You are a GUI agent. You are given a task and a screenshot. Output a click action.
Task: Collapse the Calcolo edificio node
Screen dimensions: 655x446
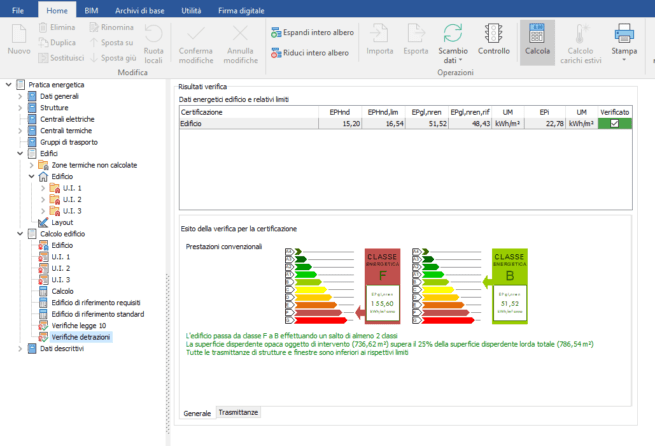20,234
